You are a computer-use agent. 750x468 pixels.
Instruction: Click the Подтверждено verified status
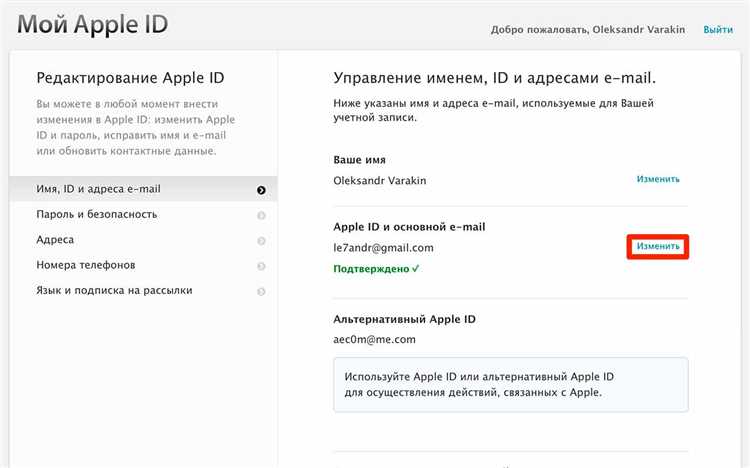[x=376, y=269]
